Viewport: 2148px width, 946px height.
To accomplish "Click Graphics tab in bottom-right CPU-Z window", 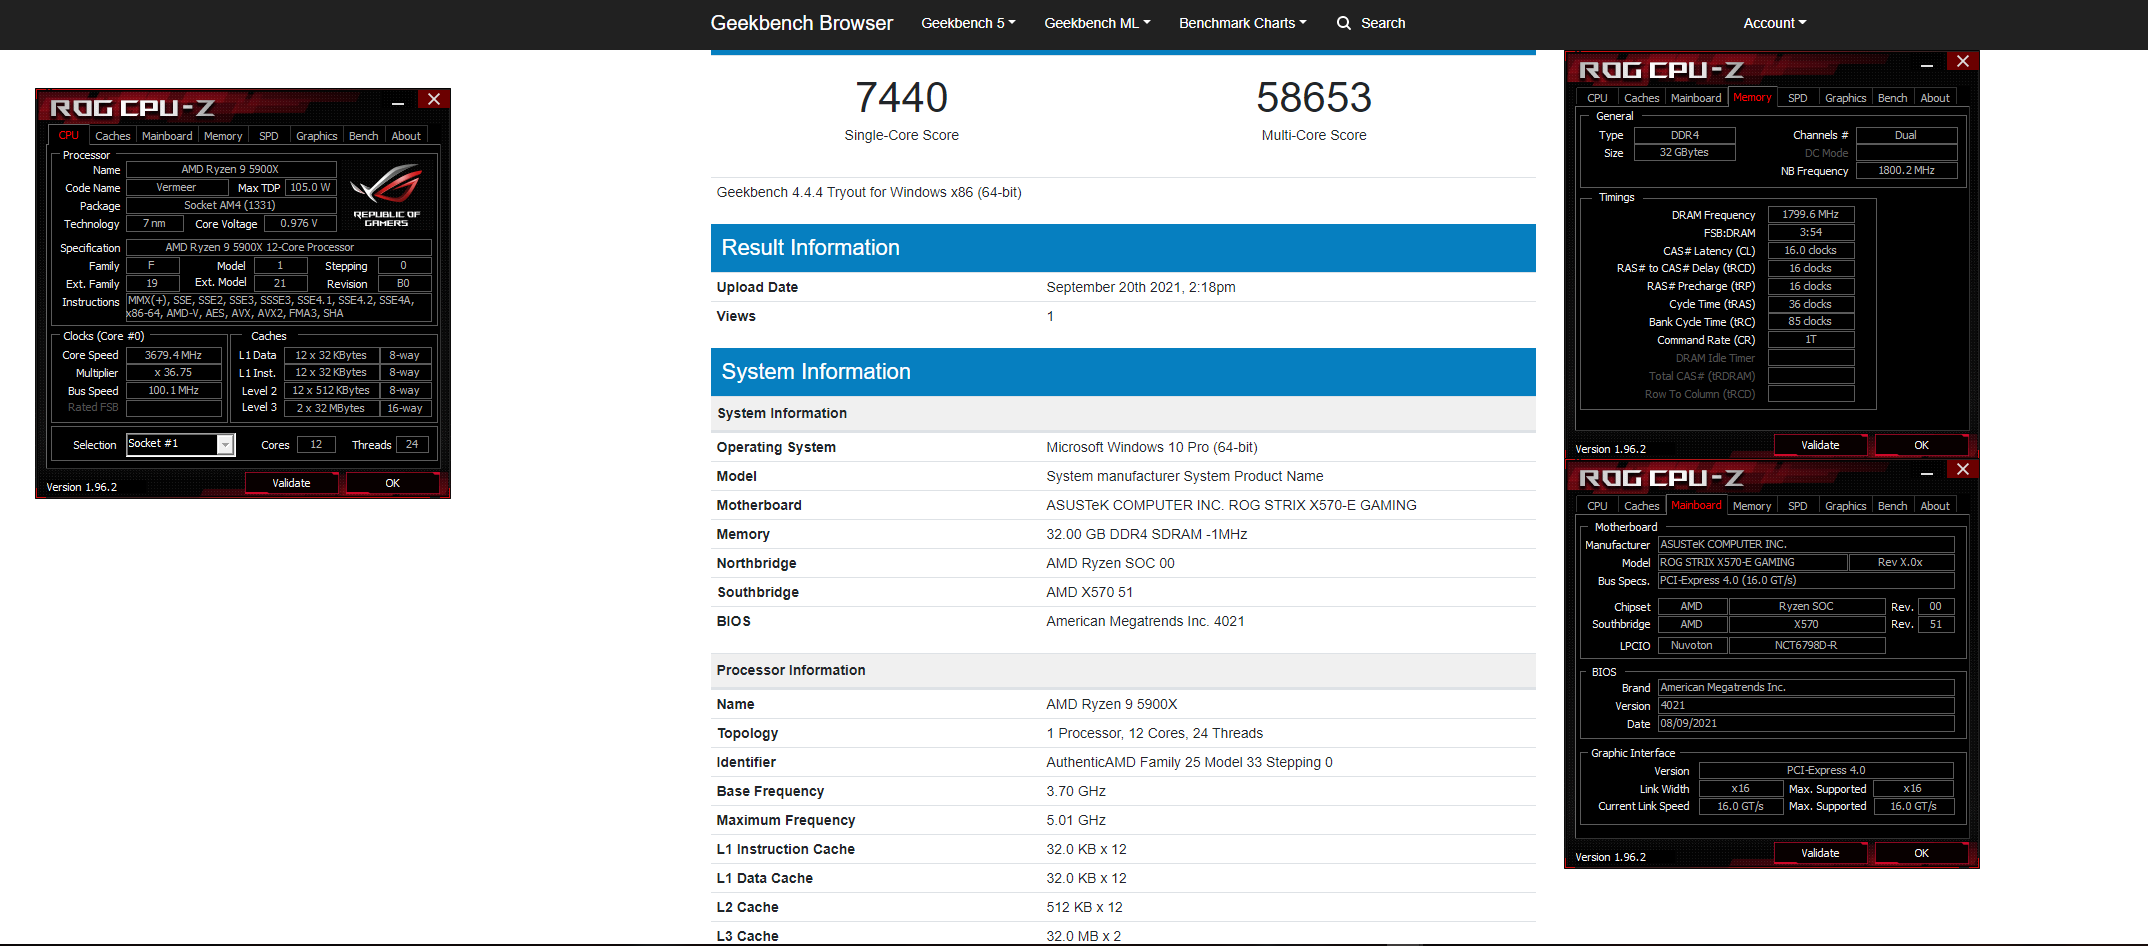I will pyautogui.click(x=1846, y=506).
